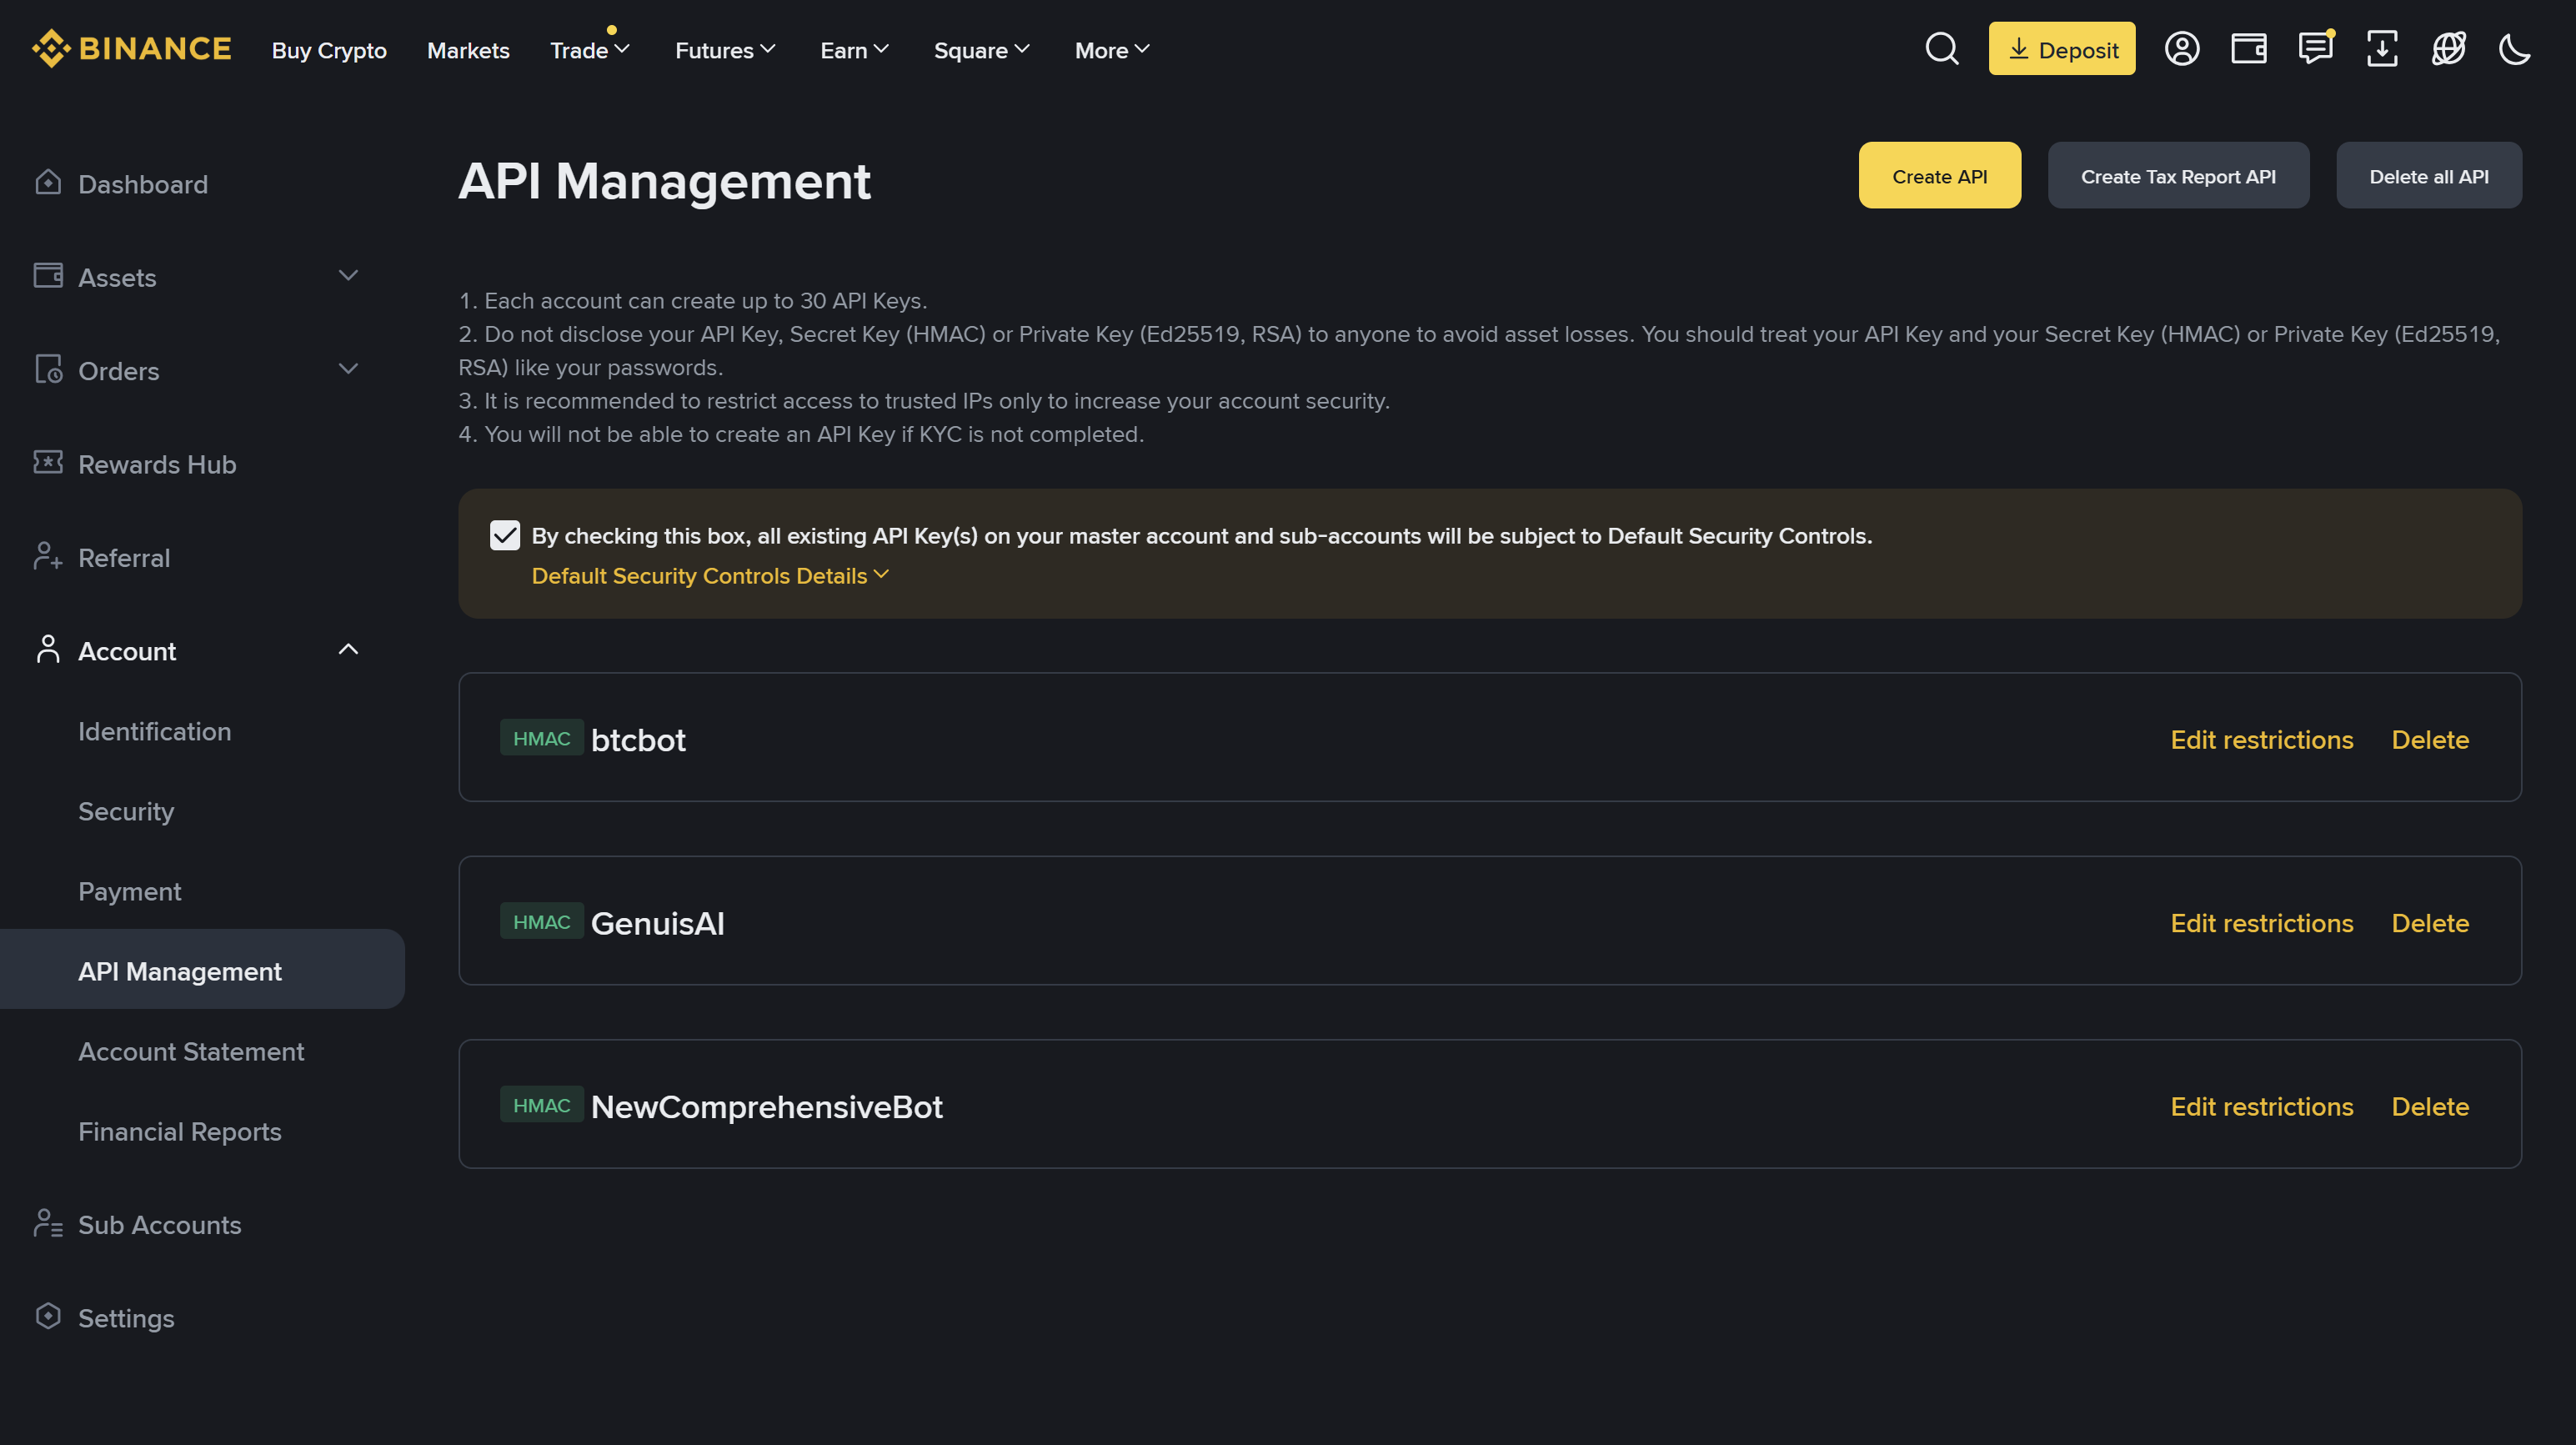Delete the GenuisAI API key

pos(2430,923)
